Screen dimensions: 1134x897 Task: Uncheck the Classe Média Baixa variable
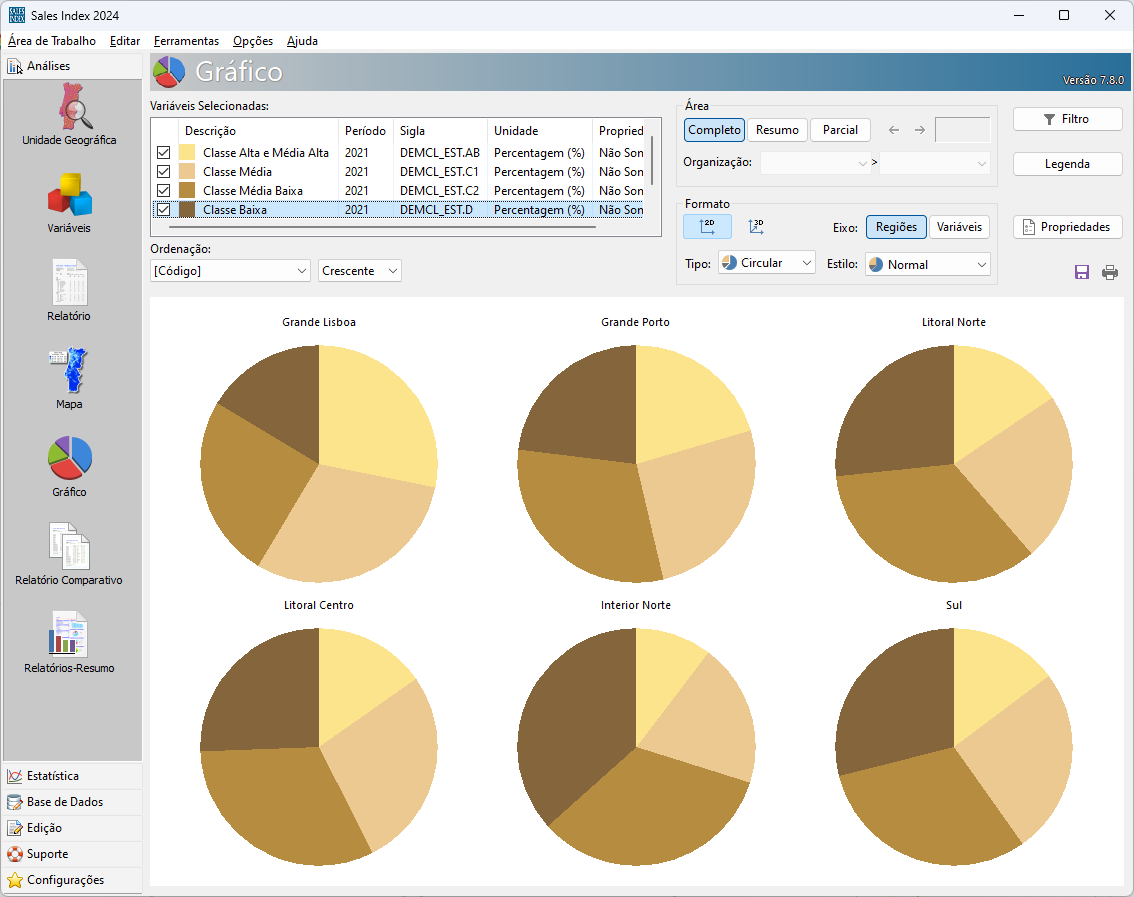click(x=163, y=191)
